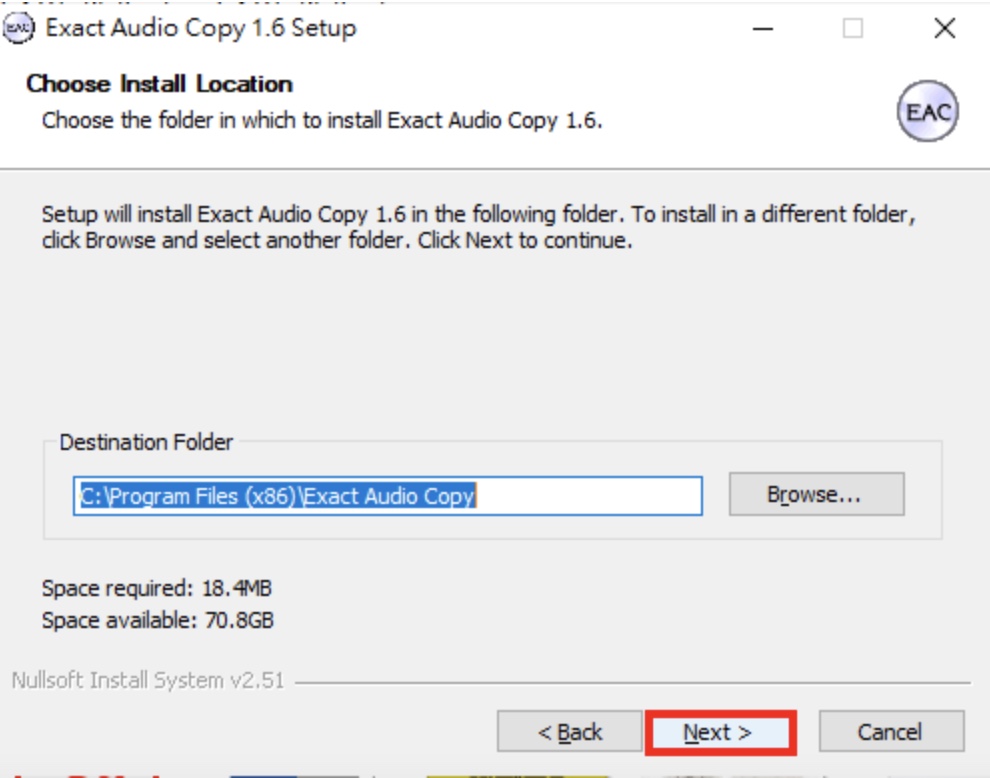Go back with the < Back button
Screen dimensions: 990x778
(x=570, y=731)
